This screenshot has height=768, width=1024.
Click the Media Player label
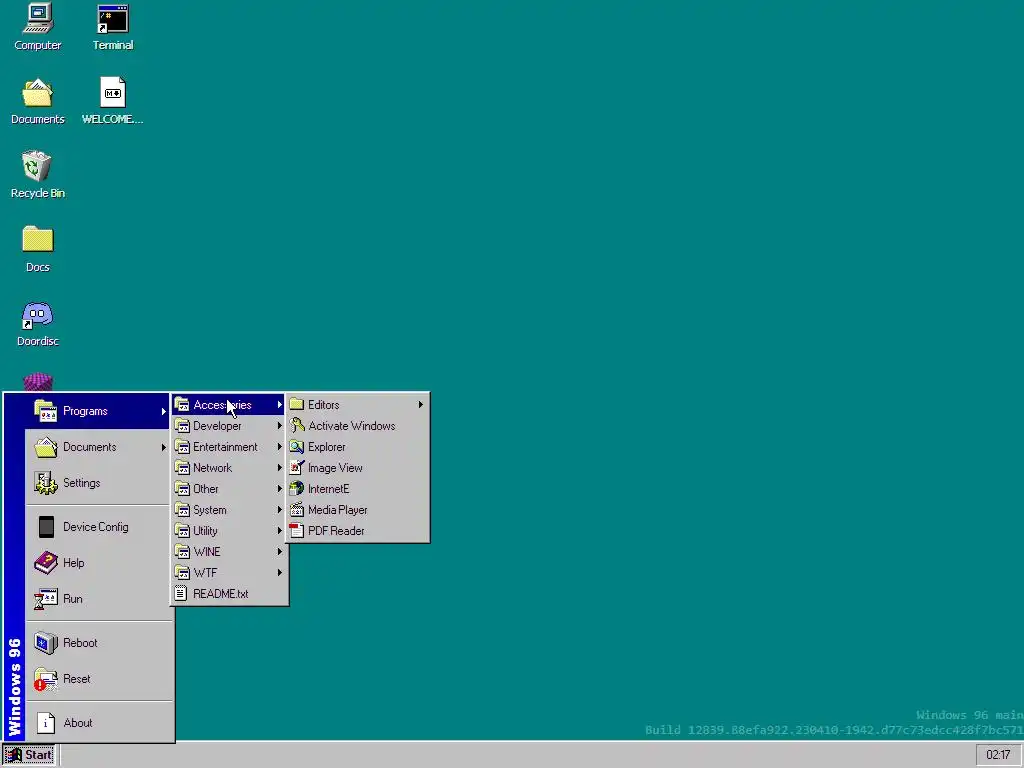(338, 509)
